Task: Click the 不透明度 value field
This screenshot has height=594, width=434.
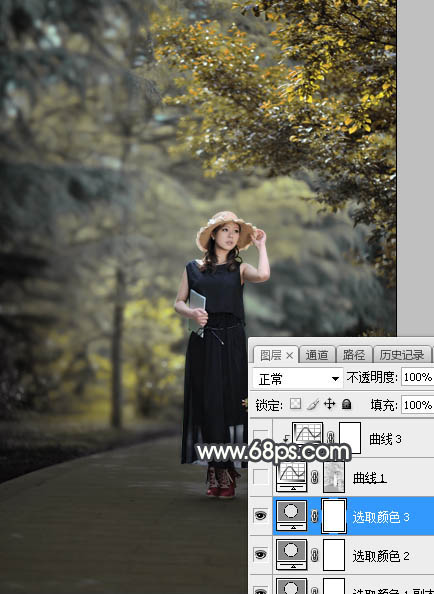Action: (417, 377)
